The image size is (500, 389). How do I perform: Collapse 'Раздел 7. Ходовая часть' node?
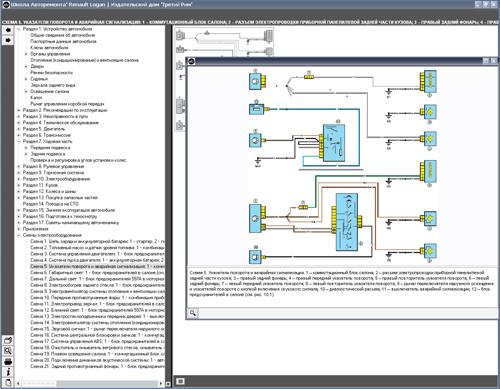19,141
